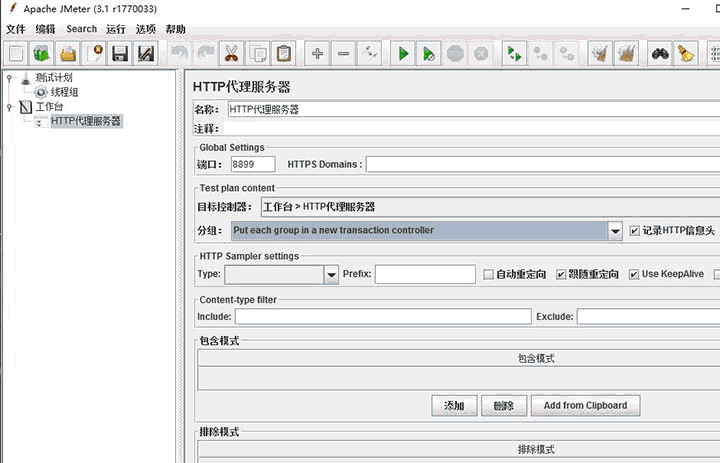Viewport: 720px width, 463px height.
Task: Open the 分组 grouping dropdown
Action: tap(615, 231)
